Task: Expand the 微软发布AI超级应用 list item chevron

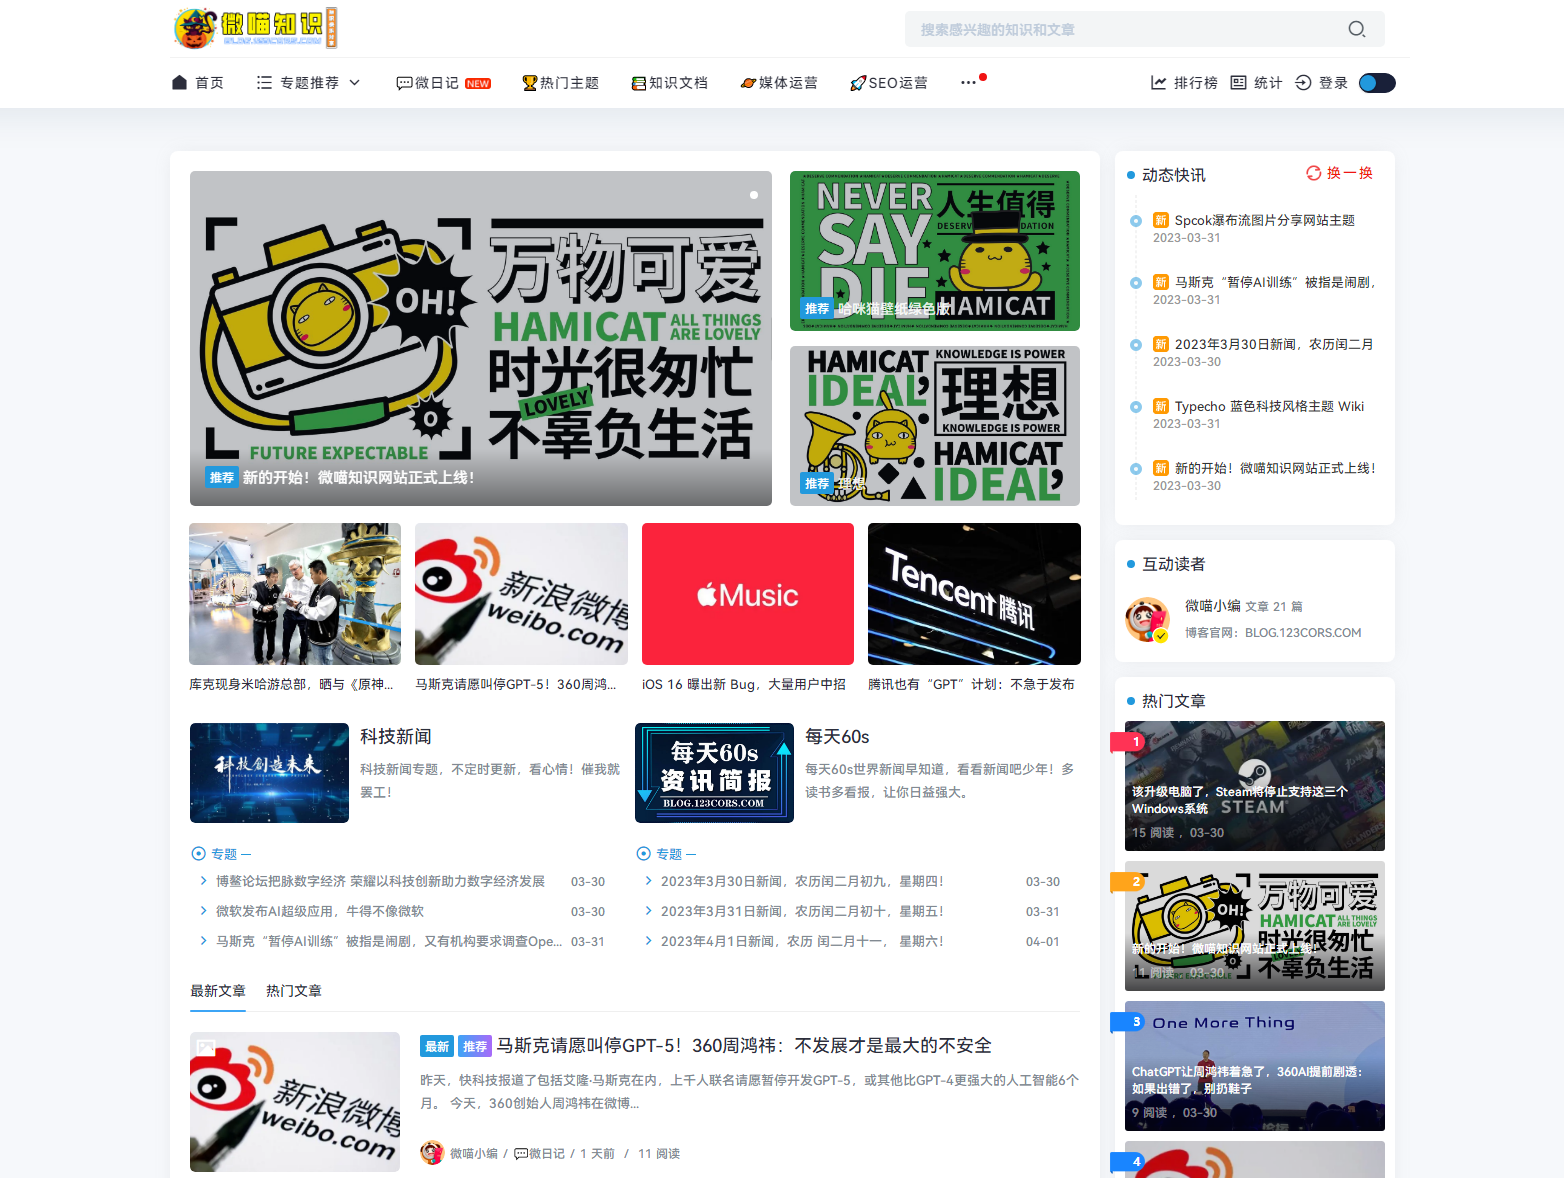Action: [203, 911]
